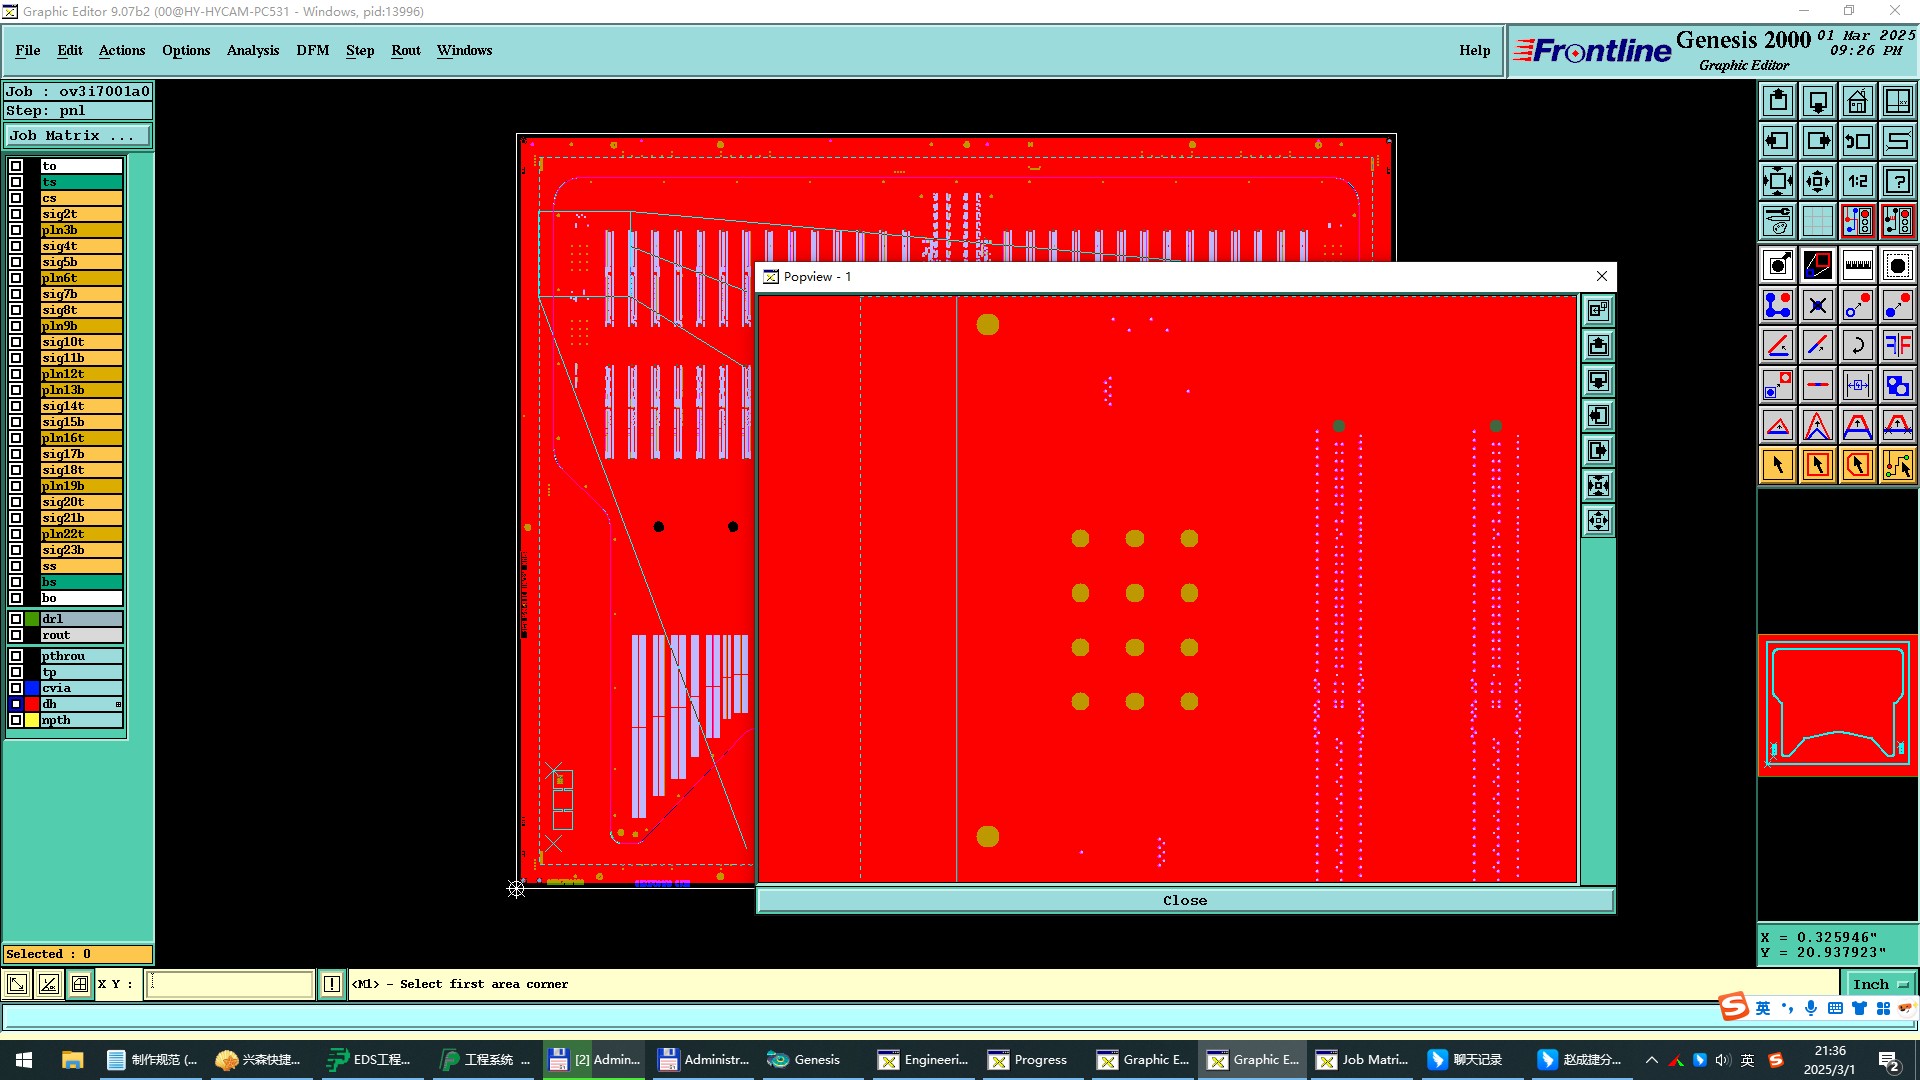
Task: Click the mirror feature tool icon
Action: click(x=1897, y=345)
